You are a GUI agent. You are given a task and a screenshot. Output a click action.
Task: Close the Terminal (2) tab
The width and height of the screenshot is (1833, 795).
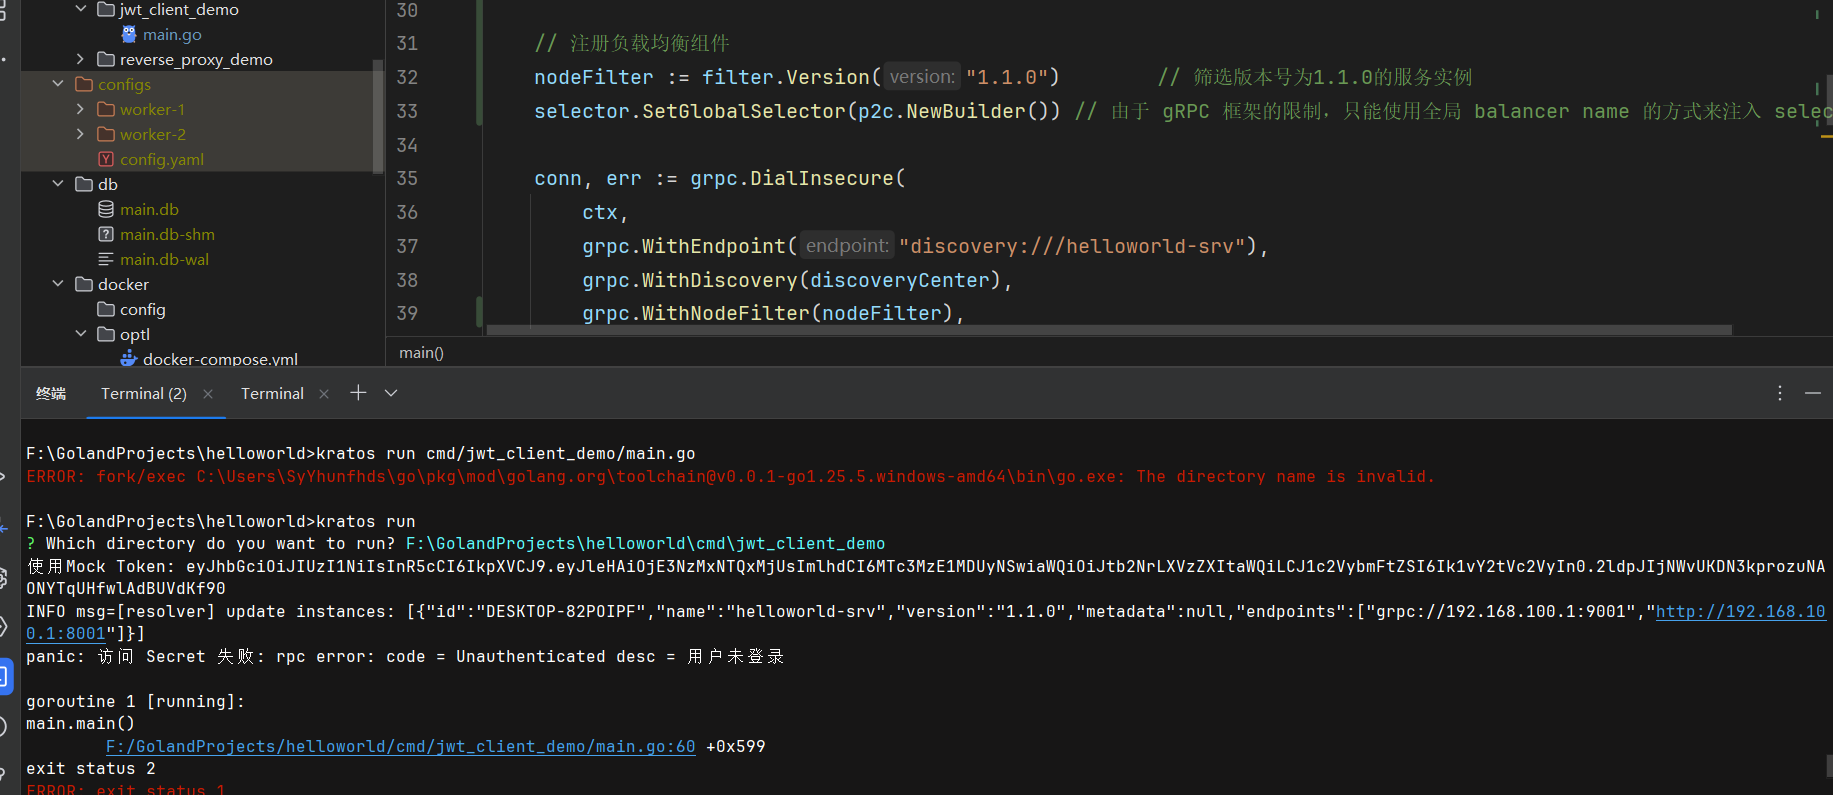(208, 394)
